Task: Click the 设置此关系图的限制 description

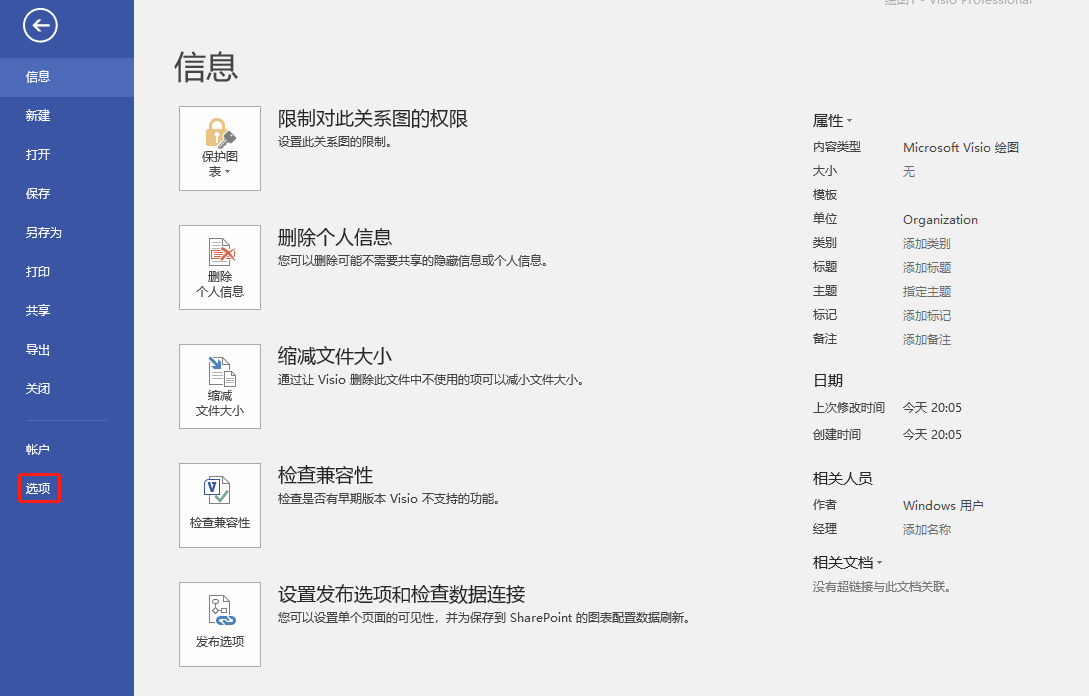Action: [x=335, y=142]
